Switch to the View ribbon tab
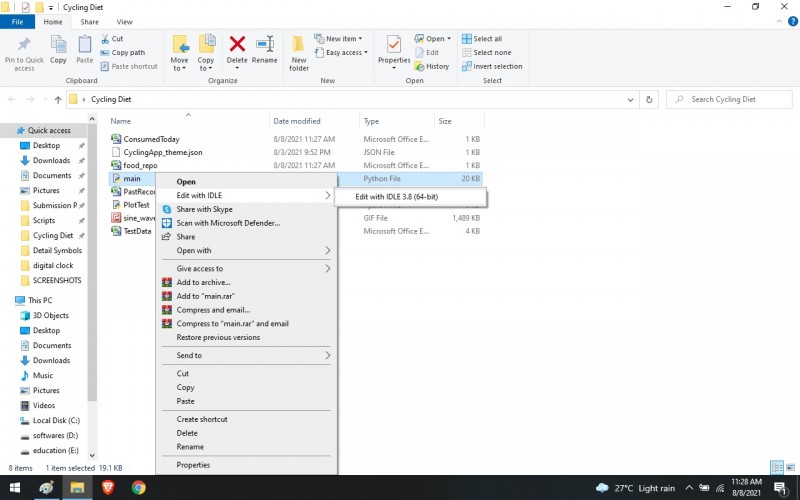800x500 pixels. point(124,22)
